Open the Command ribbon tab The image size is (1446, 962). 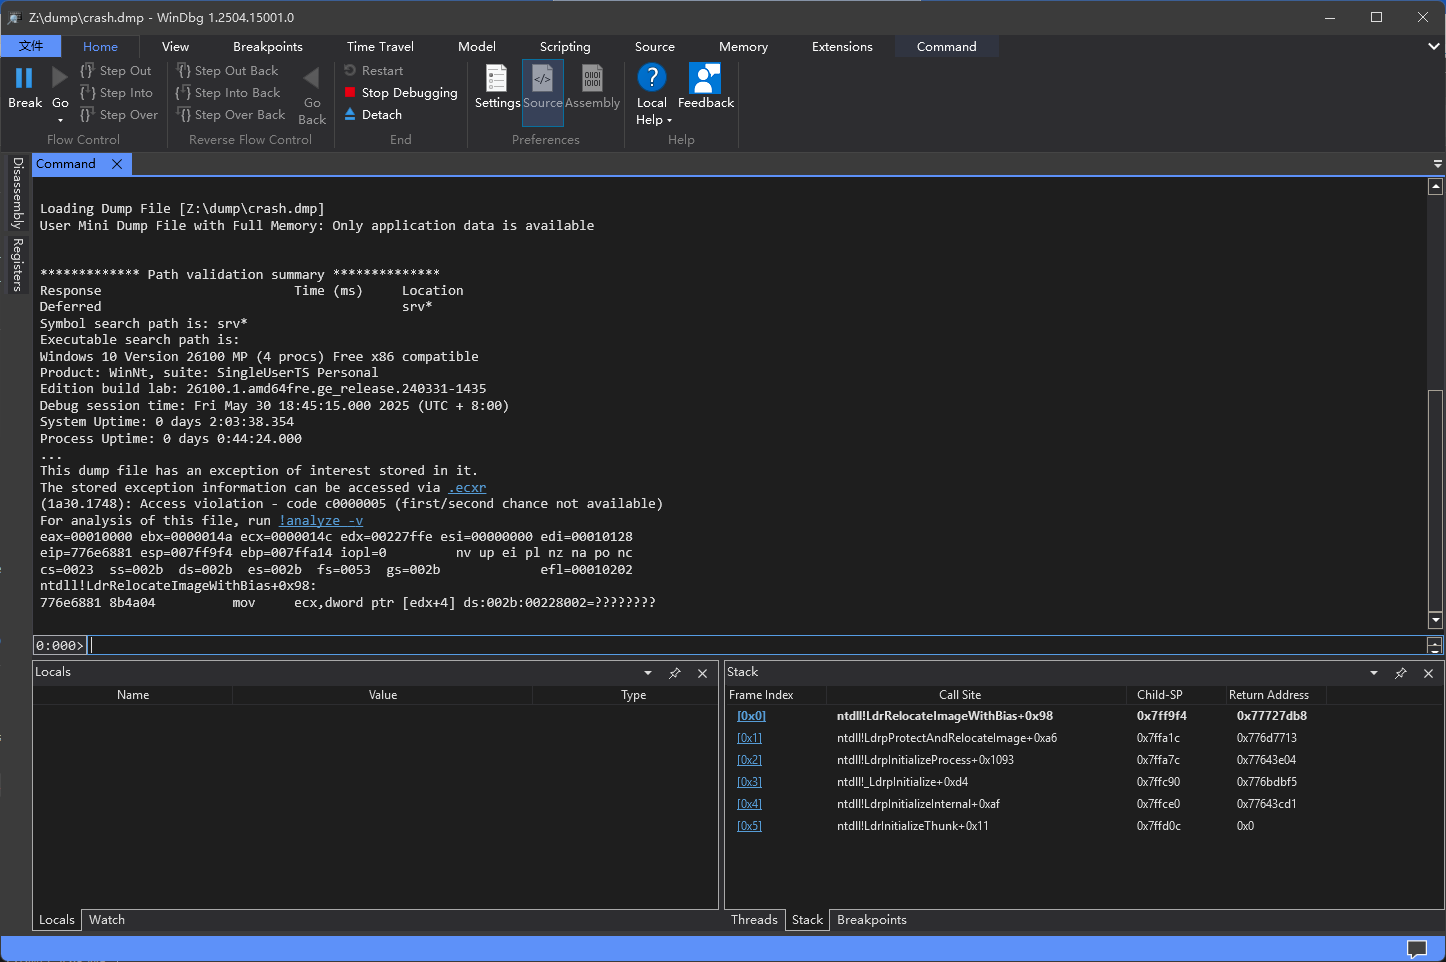946,47
